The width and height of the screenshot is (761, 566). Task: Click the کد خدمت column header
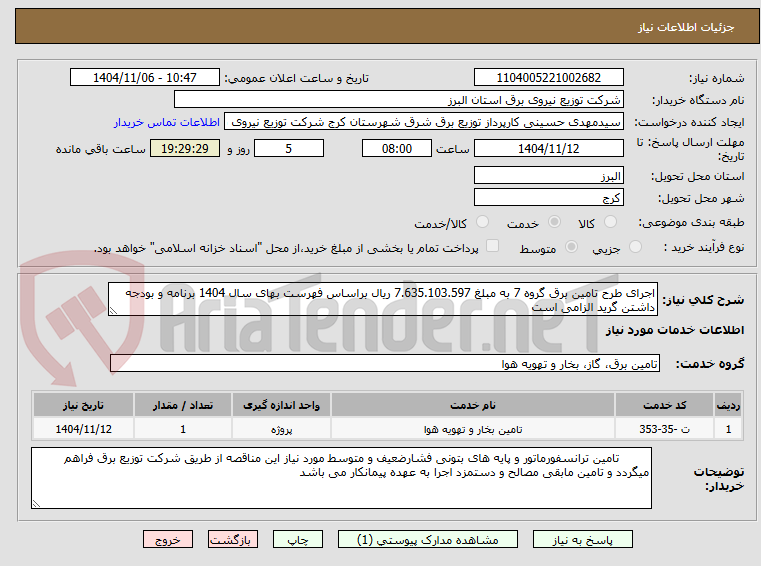[664, 405]
